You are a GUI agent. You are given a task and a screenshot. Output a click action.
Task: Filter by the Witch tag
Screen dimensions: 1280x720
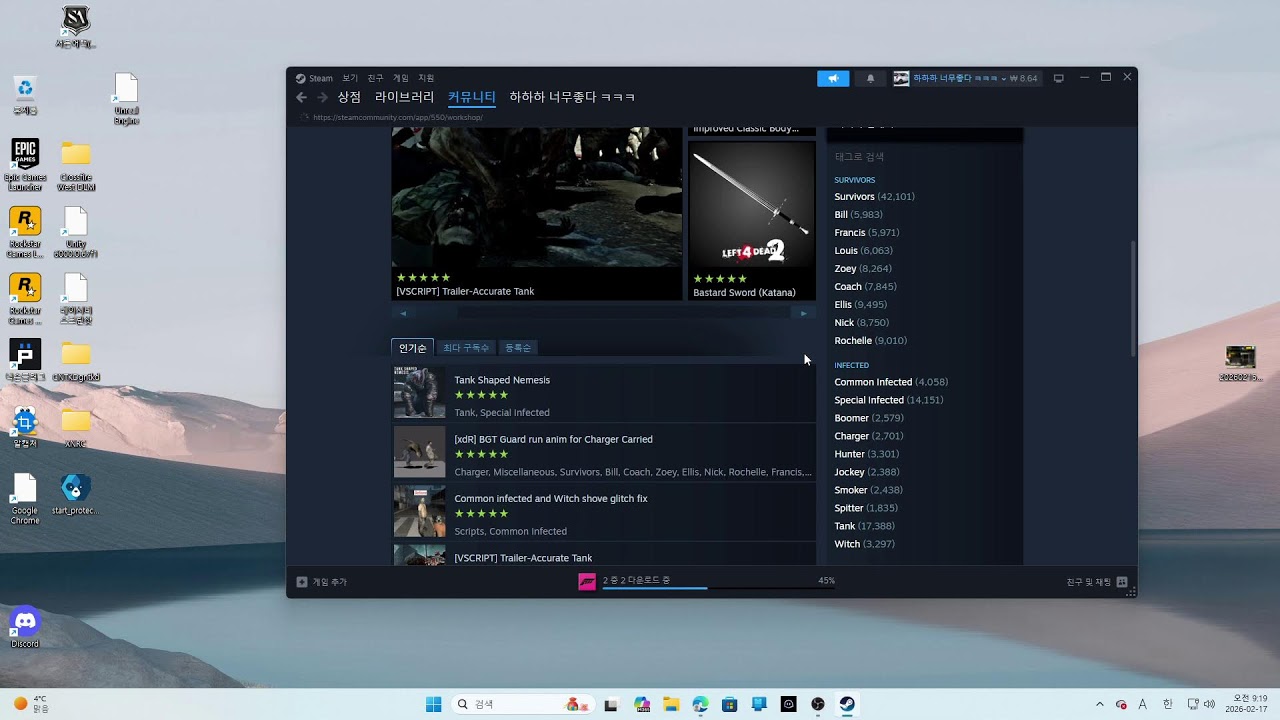(864, 544)
